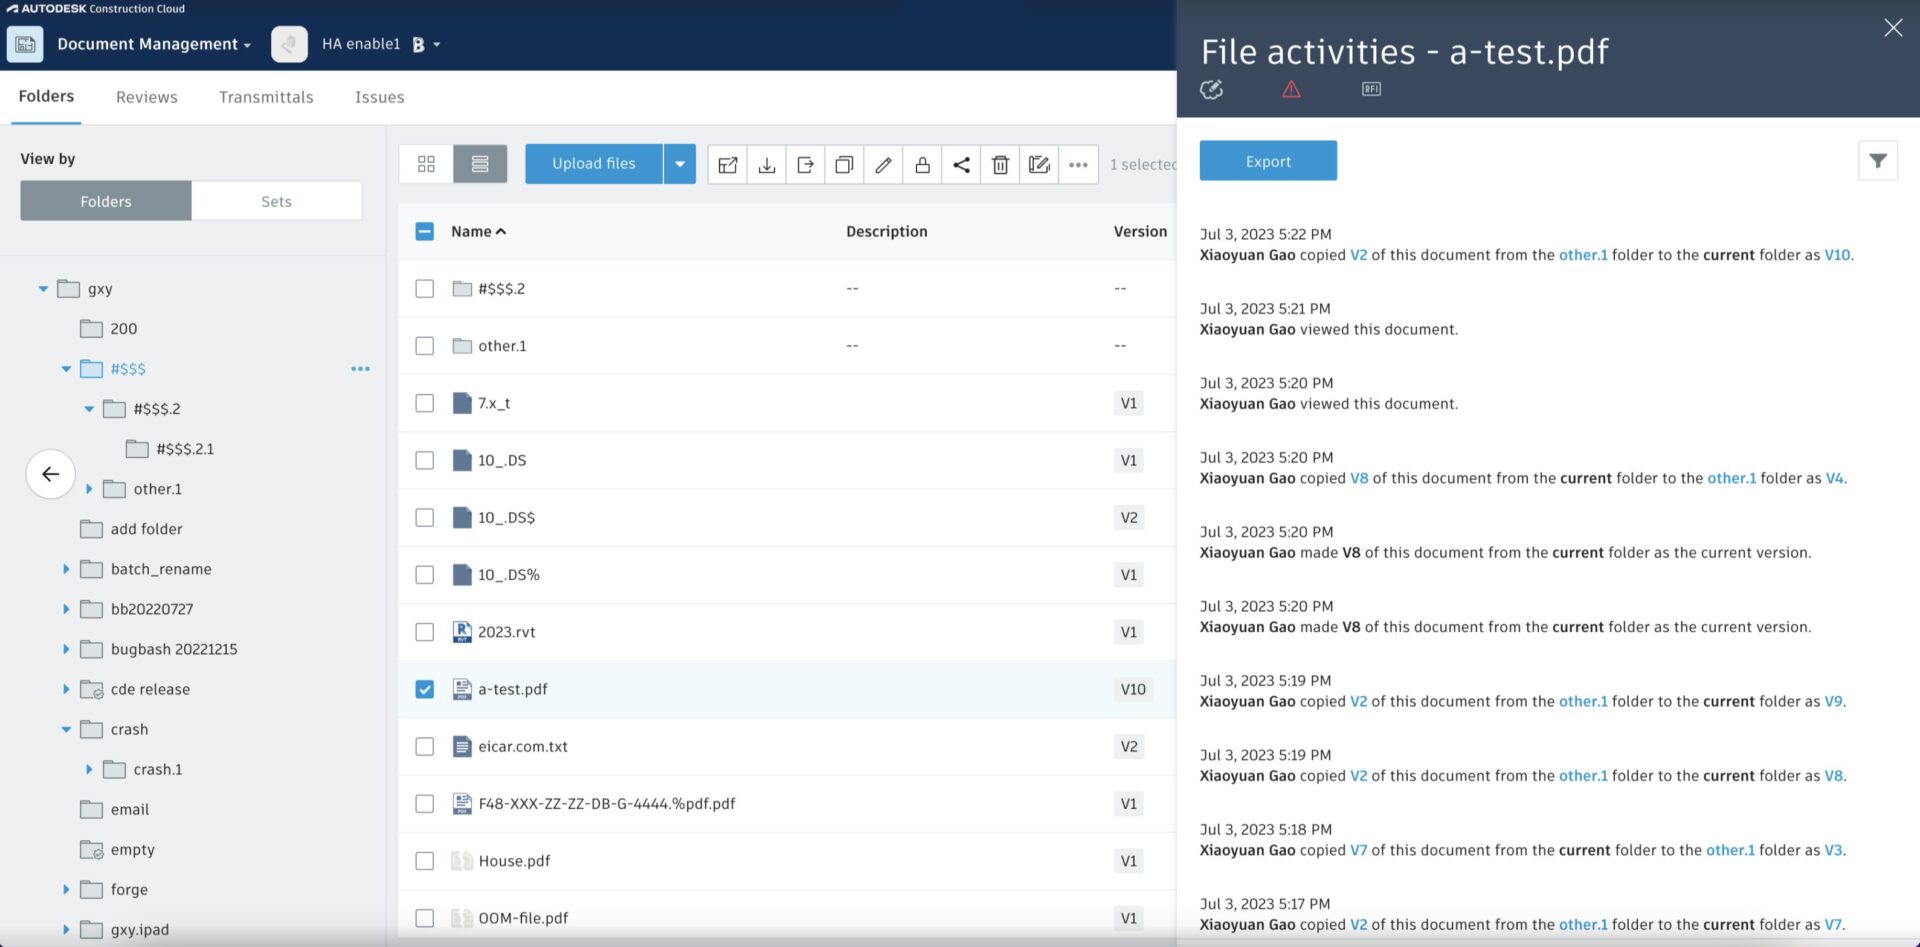Open the activity filter funnel icon

(x=1877, y=161)
